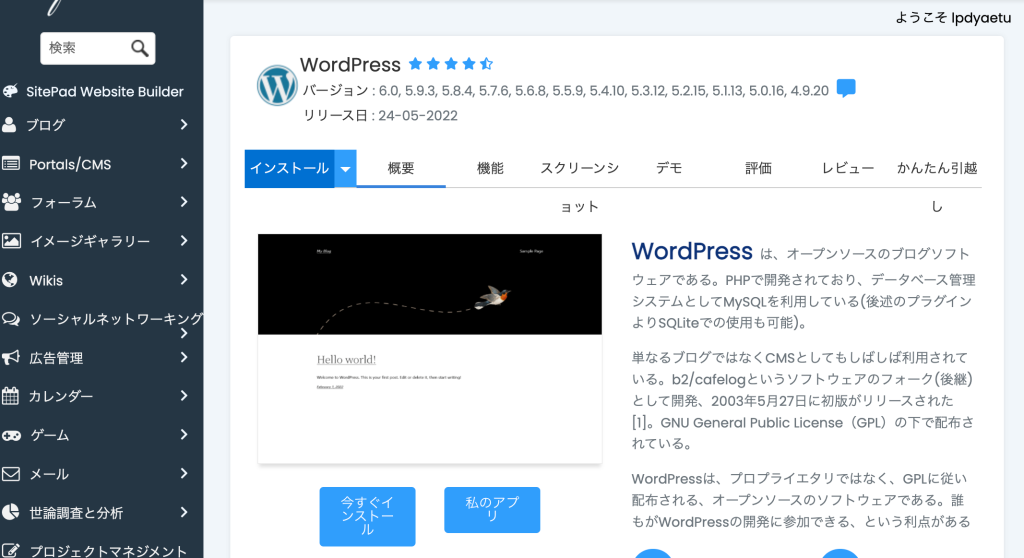This screenshot has width=1024, height=558.
Task: Open the レビュー tab
Action: pos(848,169)
